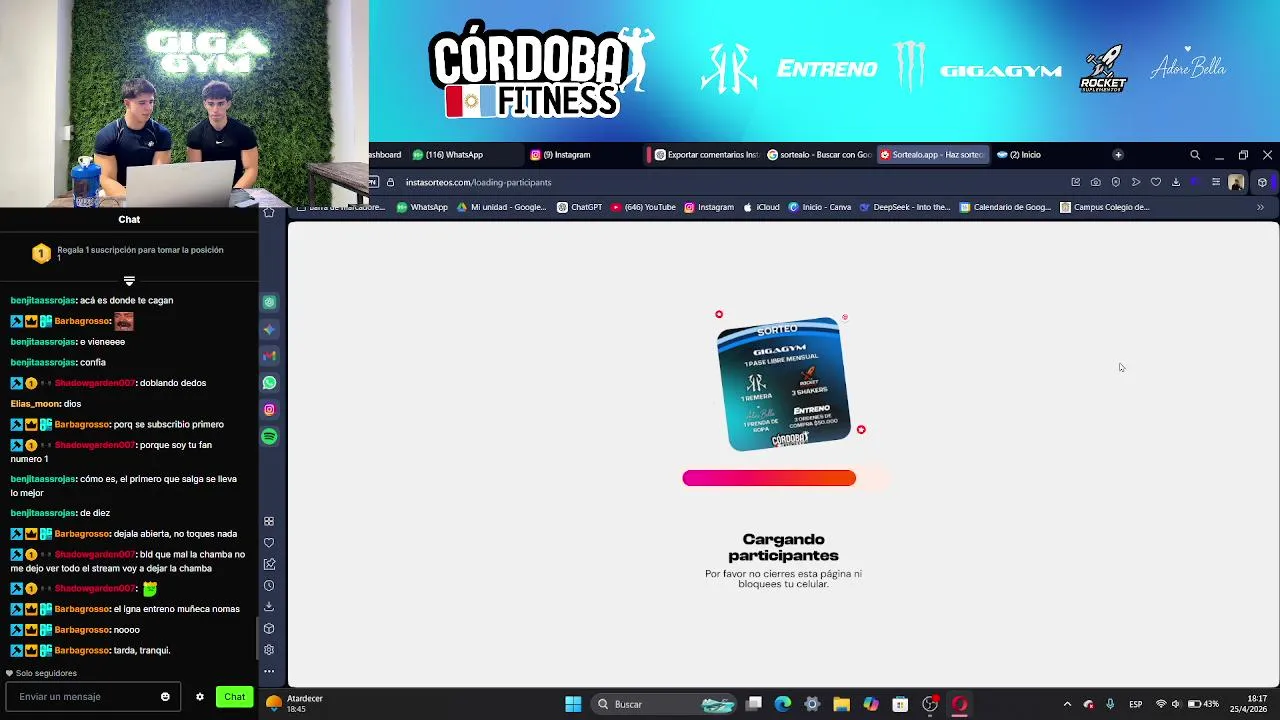Viewport: 1280px width, 720px height.
Task: Click benjitaassrojas in 'de diez' message
Action: pyautogui.click(x=43, y=513)
